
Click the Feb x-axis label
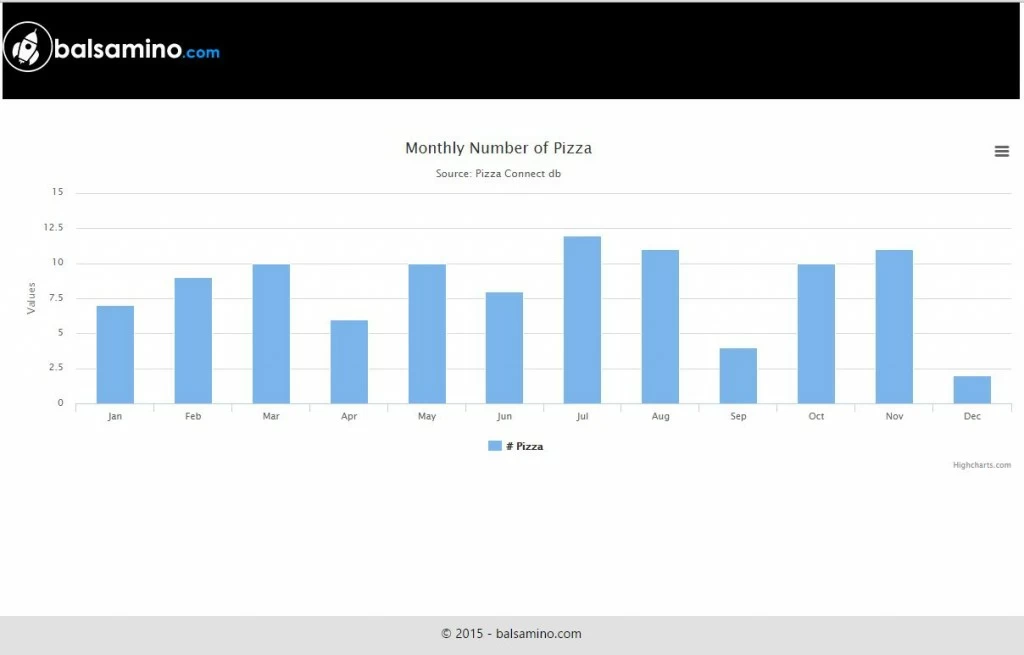193,416
